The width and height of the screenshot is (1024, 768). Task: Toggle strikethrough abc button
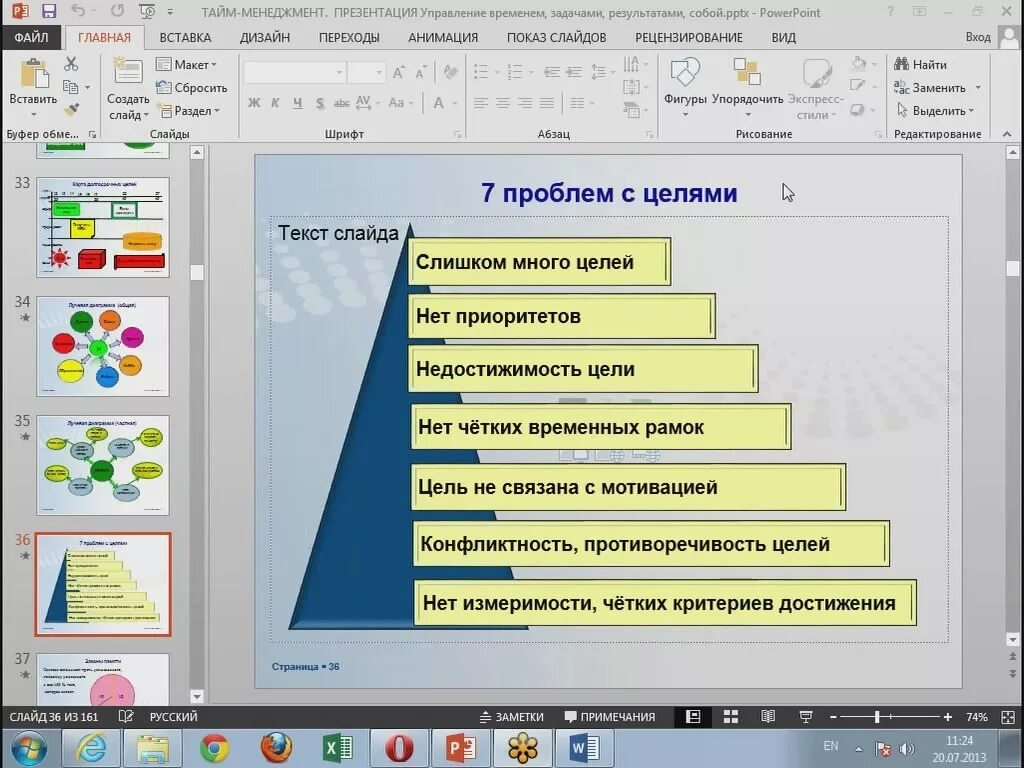coord(342,103)
